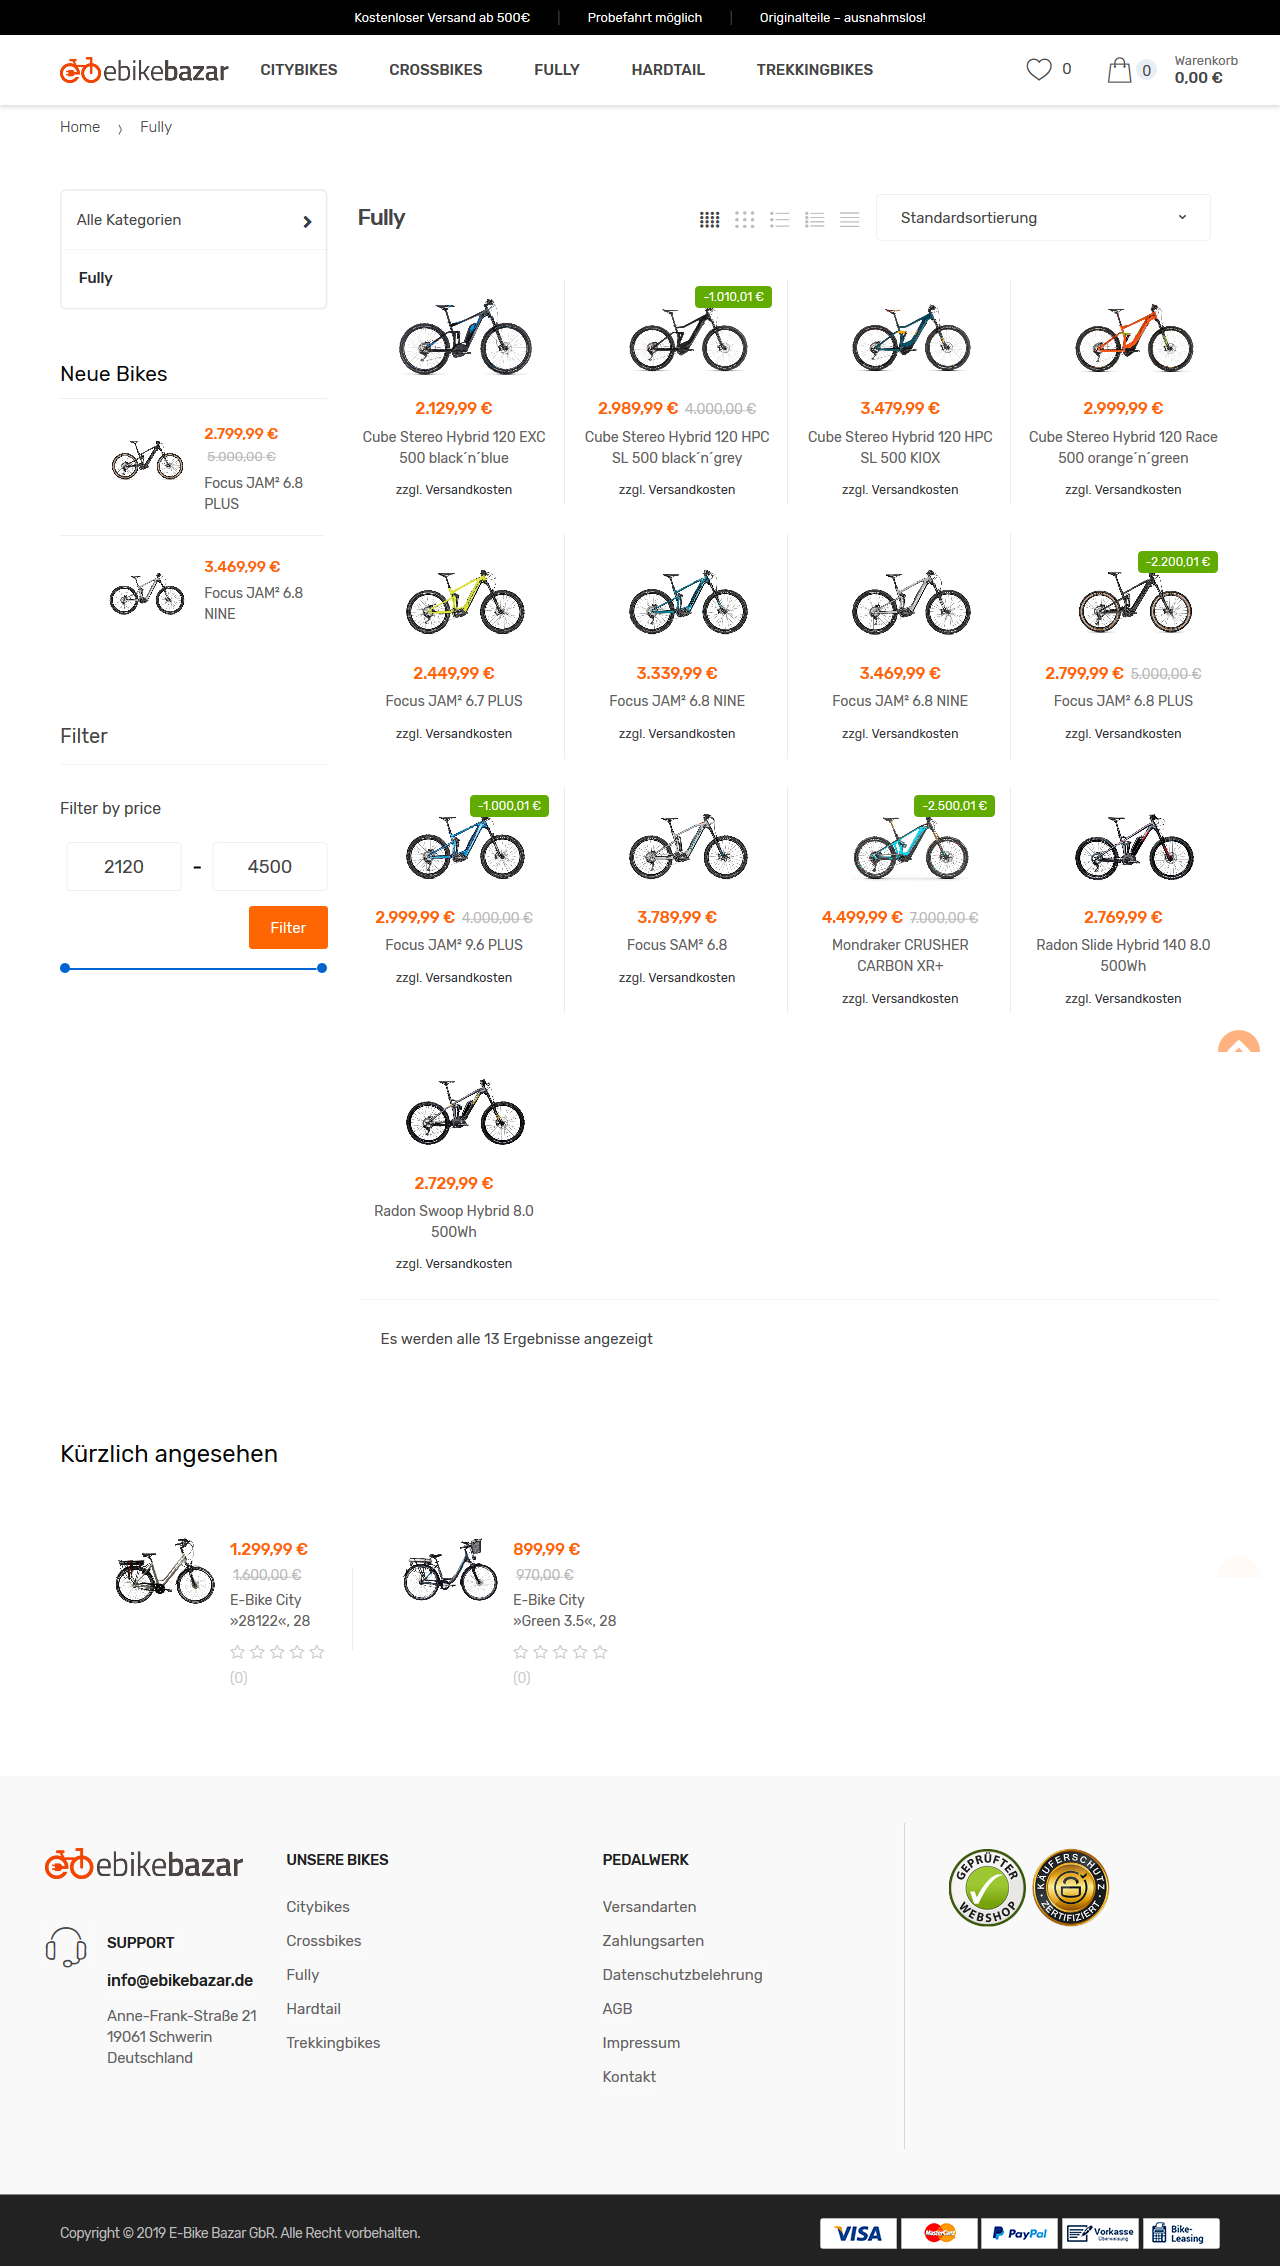Image resolution: width=1280 pixels, height=2266 pixels.
Task: Click the right handle of price slider
Action: (x=322, y=968)
